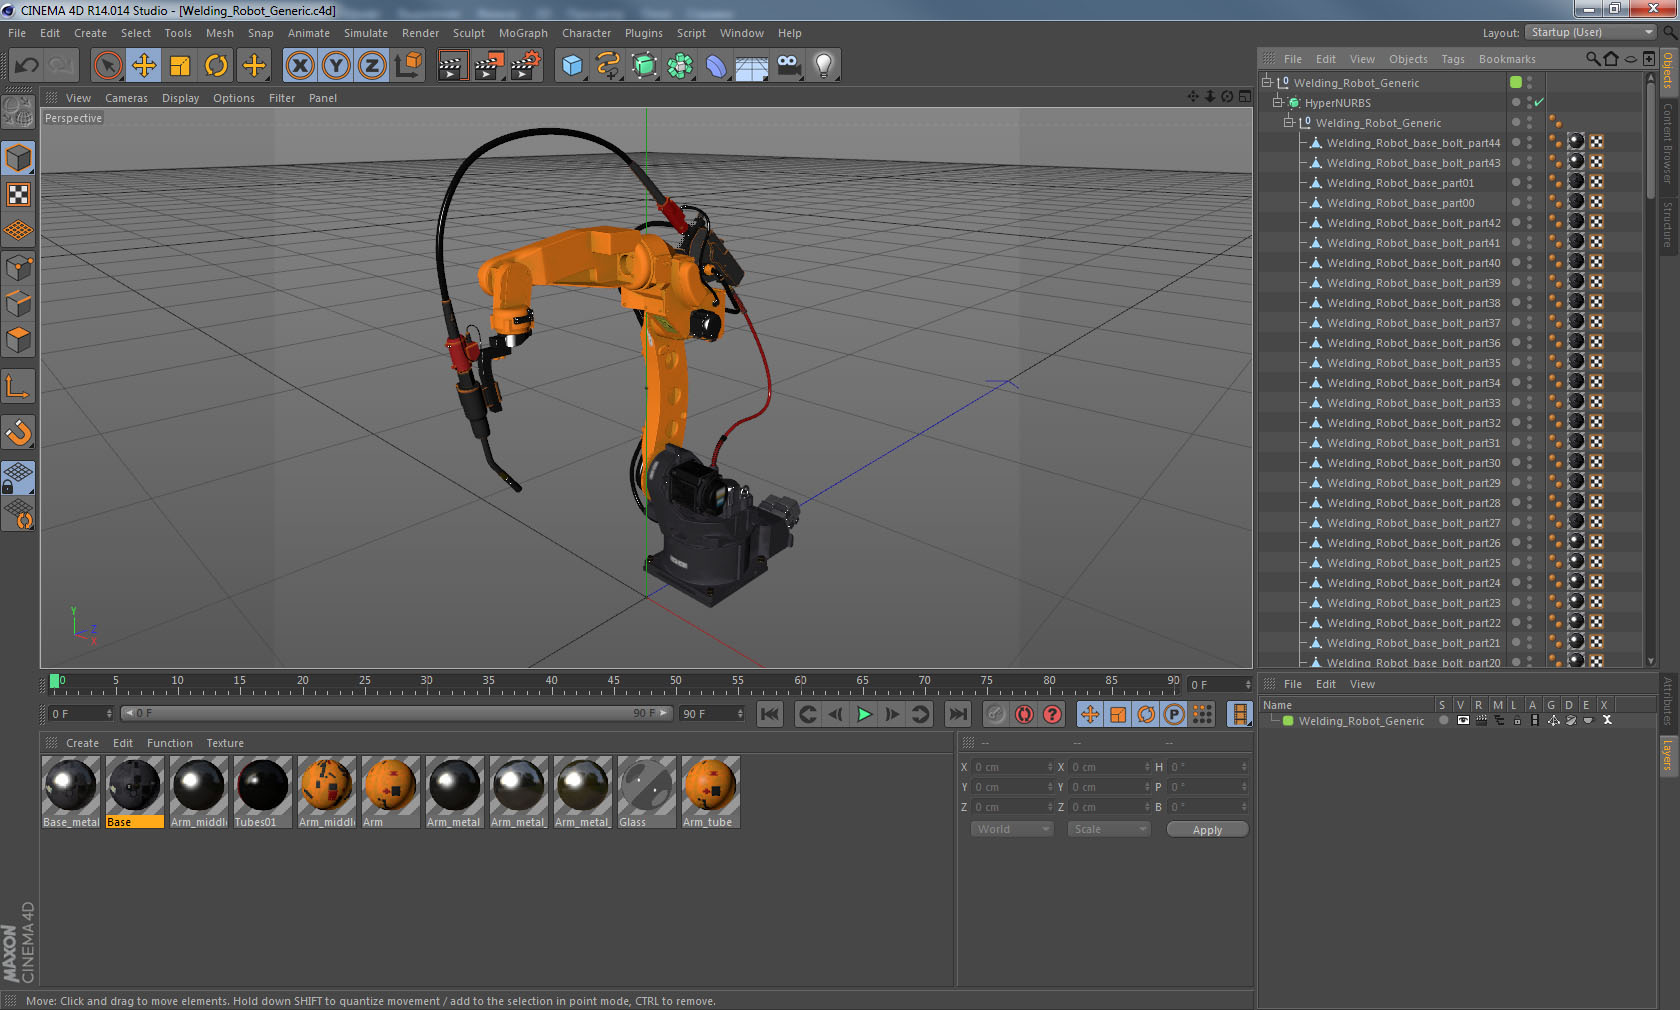Add a camera object icon
The width and height of the screenshot is (1680, 1010).
[x=788, y=66]
